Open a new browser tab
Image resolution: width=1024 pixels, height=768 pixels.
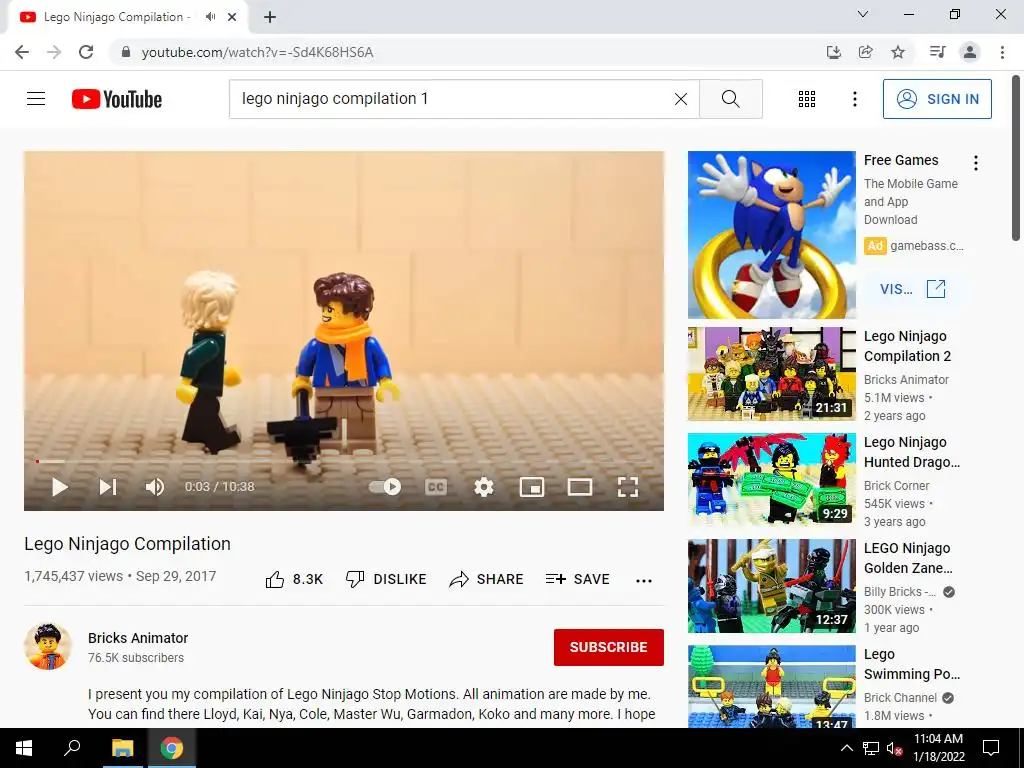pos(270,17)
